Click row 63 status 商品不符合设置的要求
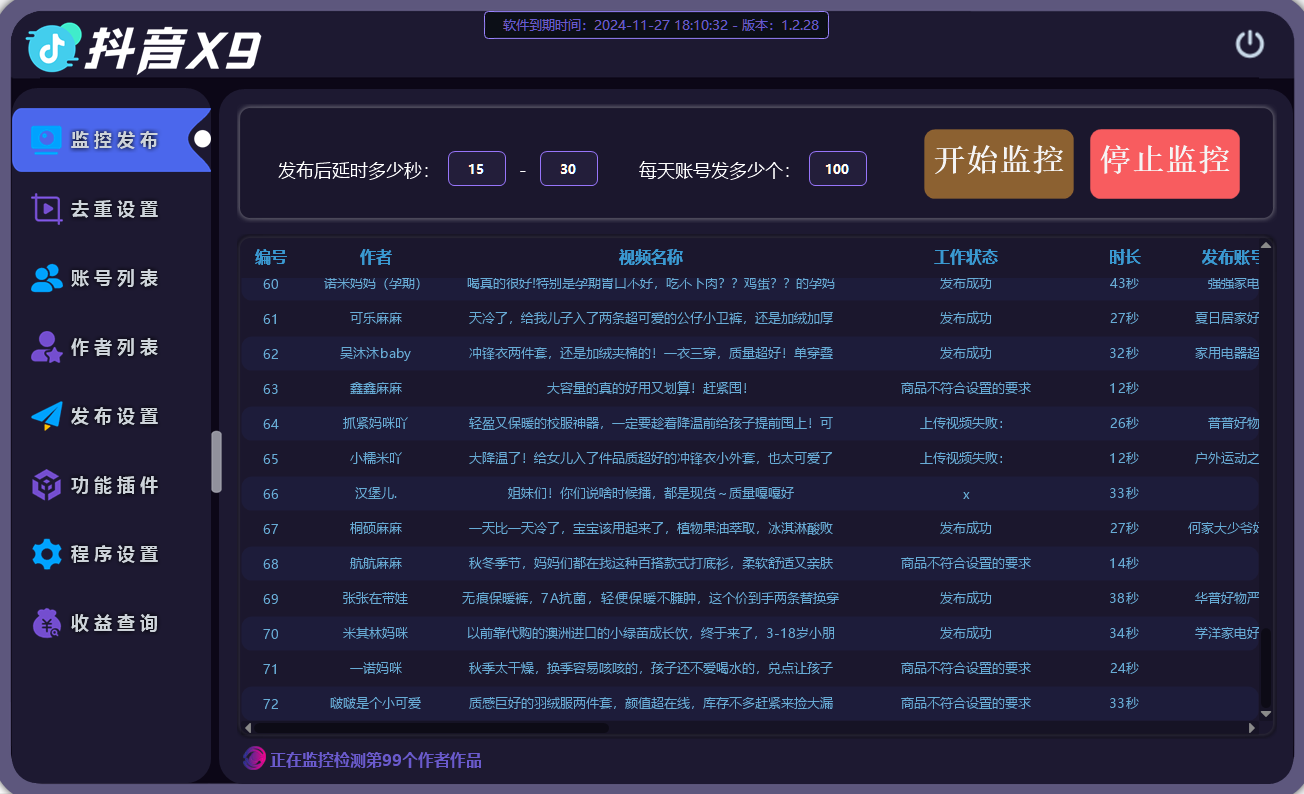This screenshot has width=1304, height=794. [966, 388]
